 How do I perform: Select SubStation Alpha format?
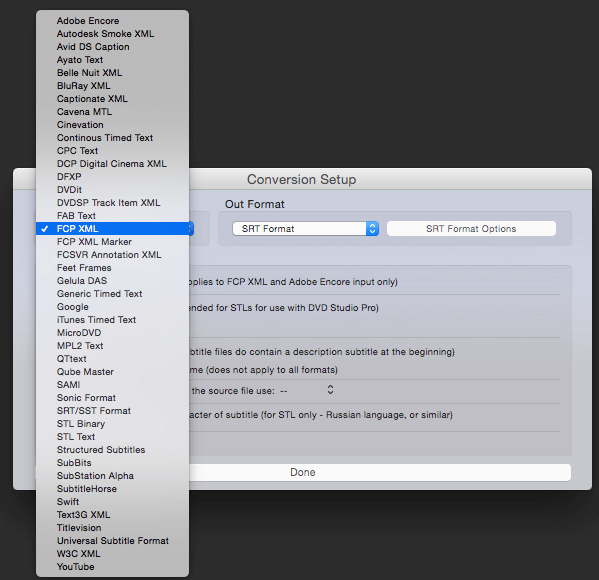tap(112, 475)
